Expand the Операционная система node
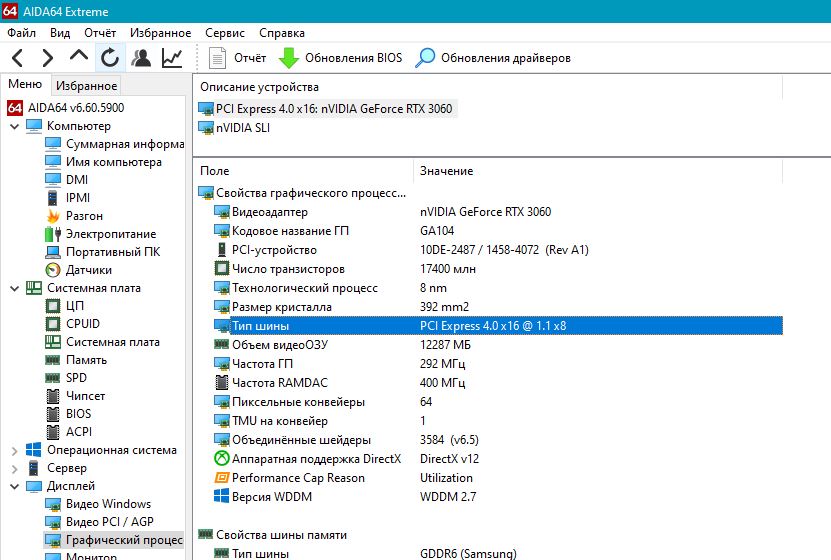The height and width of the screenshot is (560, 831). (14, 451)
